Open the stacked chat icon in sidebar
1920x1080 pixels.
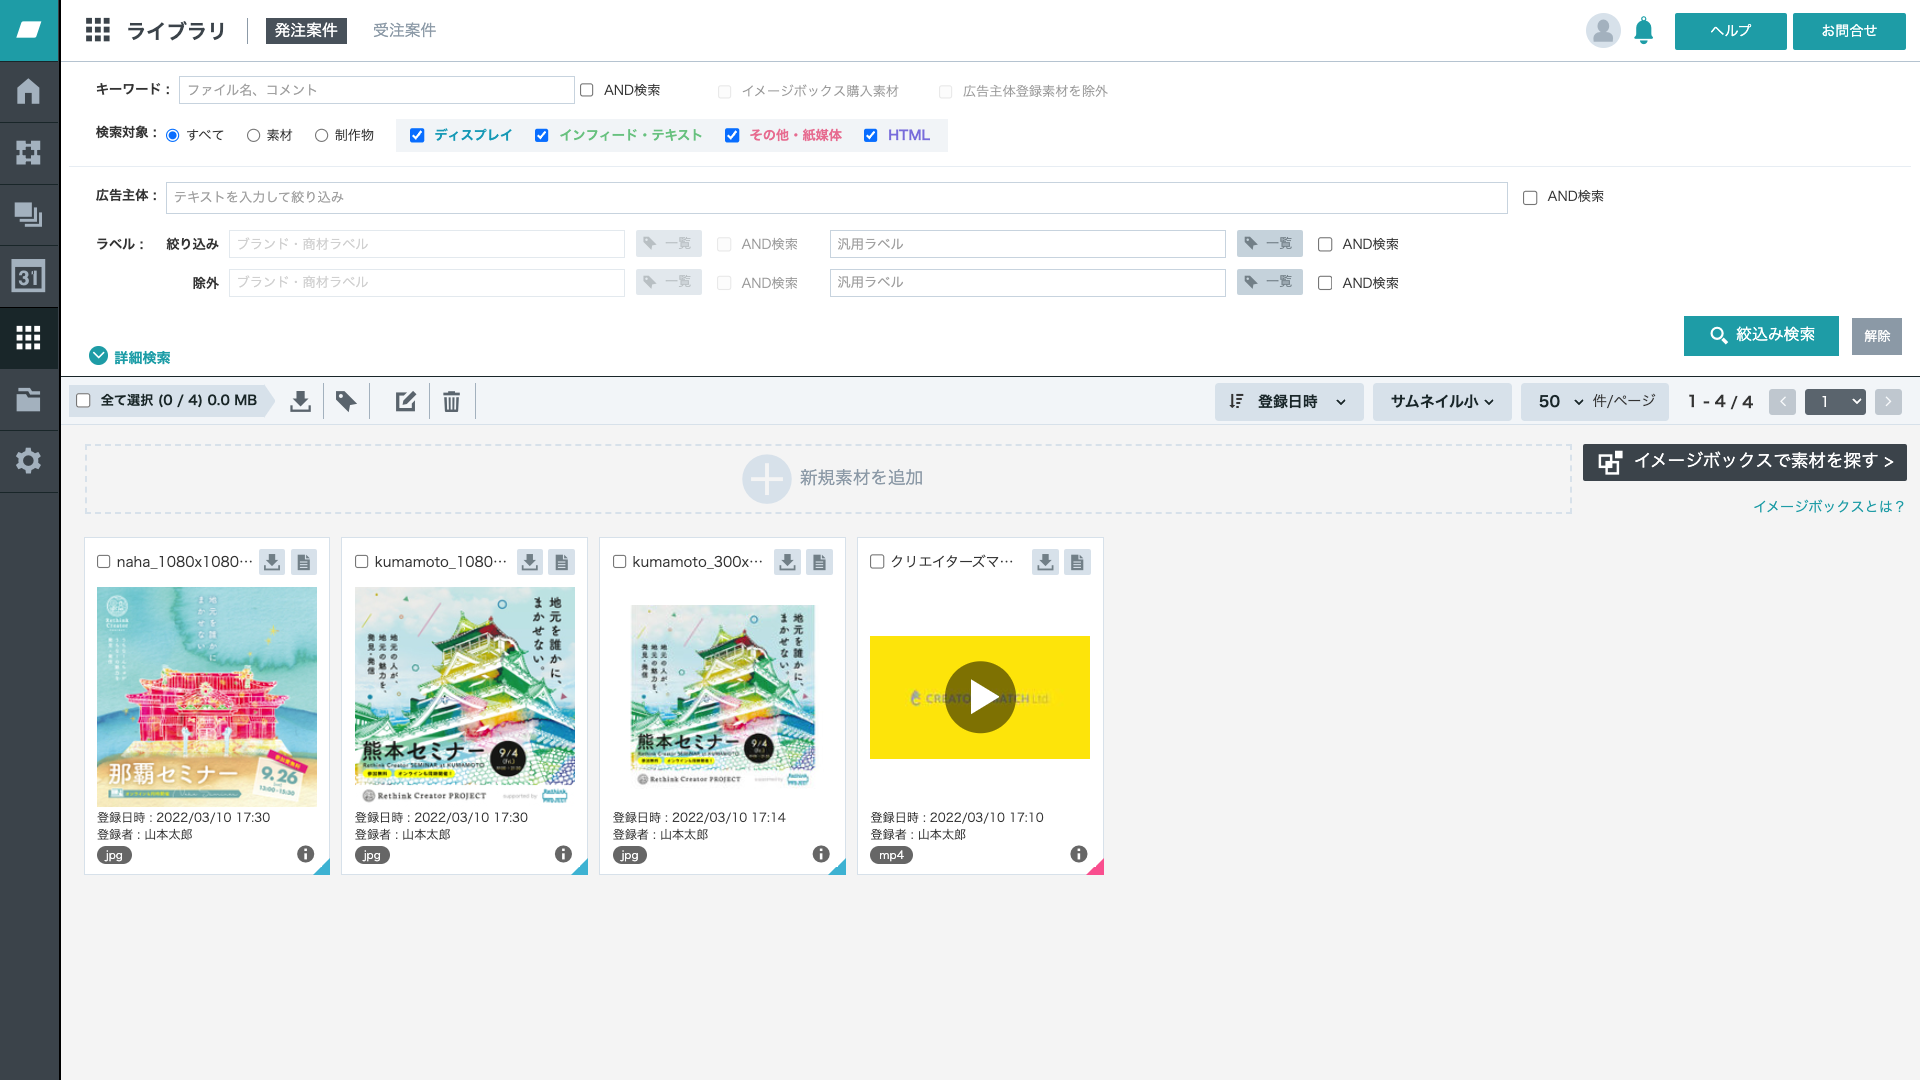pyautogui.click(x=28, y=215)
